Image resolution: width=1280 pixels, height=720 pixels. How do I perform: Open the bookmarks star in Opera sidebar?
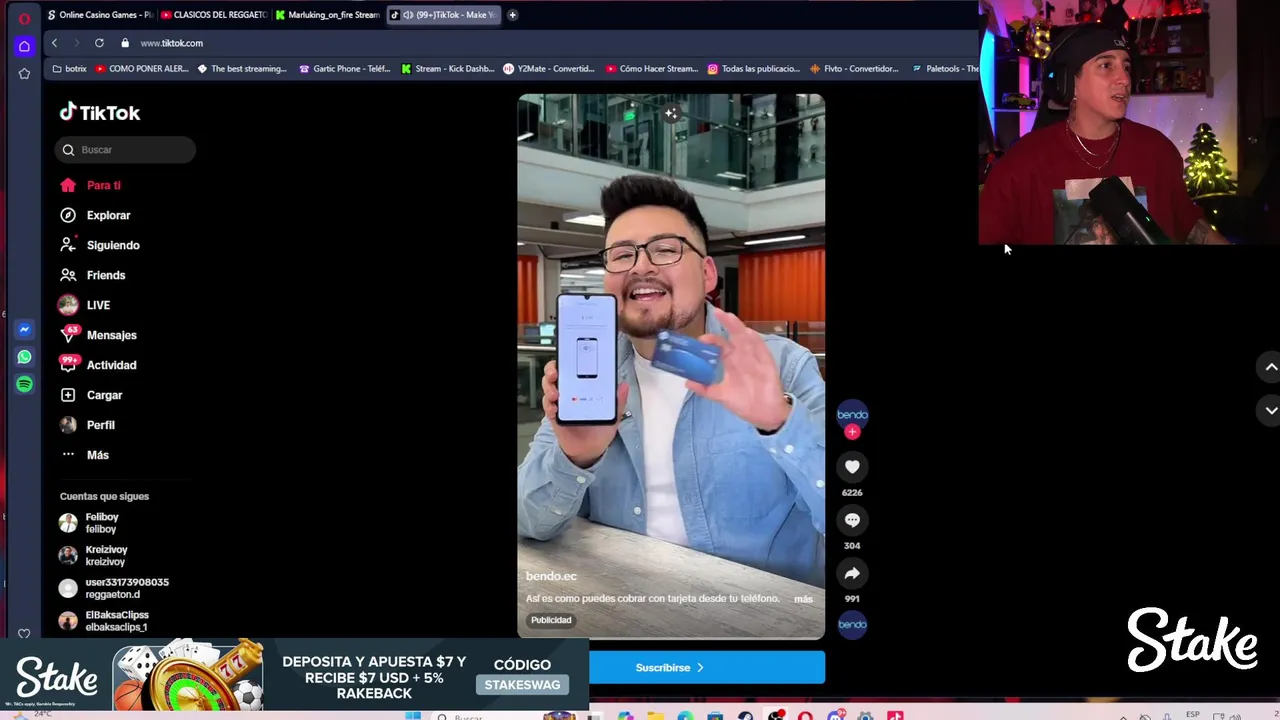24,73
